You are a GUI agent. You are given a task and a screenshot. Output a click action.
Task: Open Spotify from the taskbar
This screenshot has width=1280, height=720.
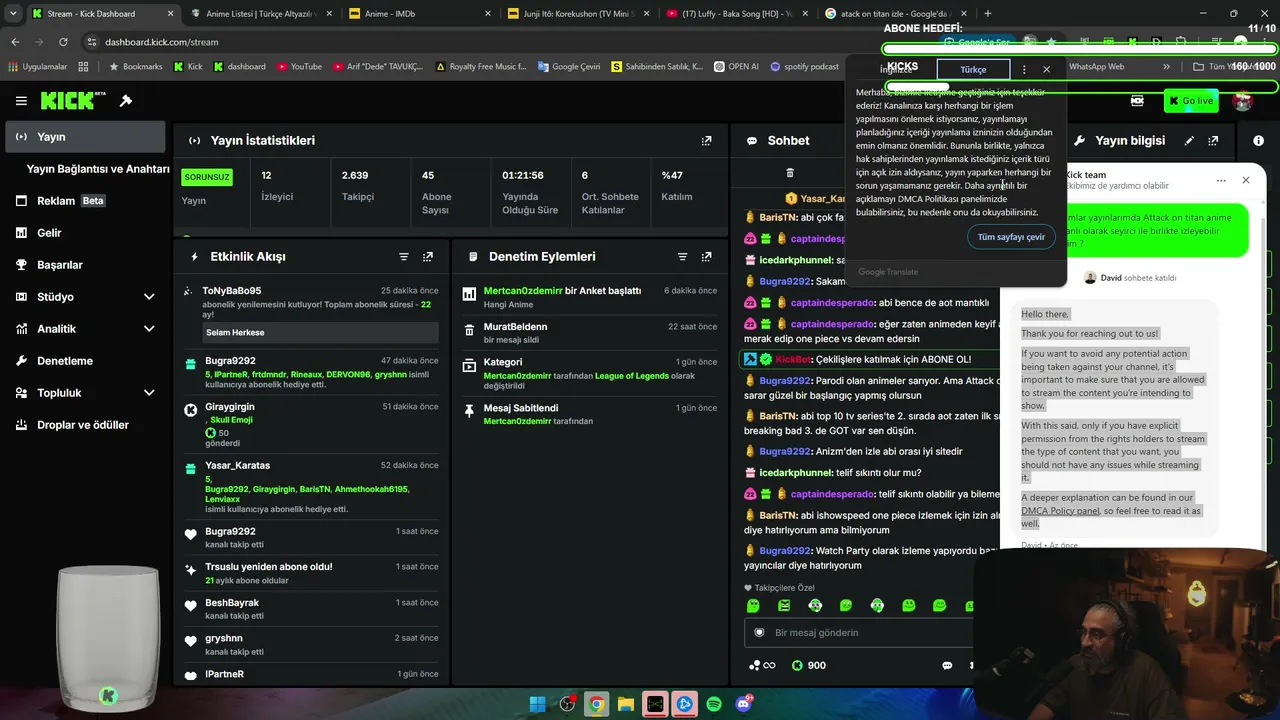pyautogui.click(x=714, y=704)
